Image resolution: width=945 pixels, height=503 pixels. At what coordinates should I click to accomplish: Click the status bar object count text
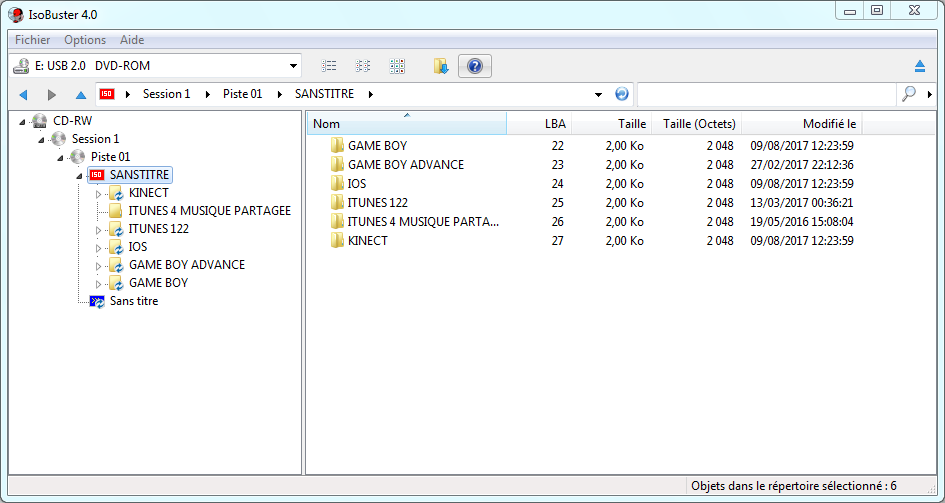coord(794,486)
